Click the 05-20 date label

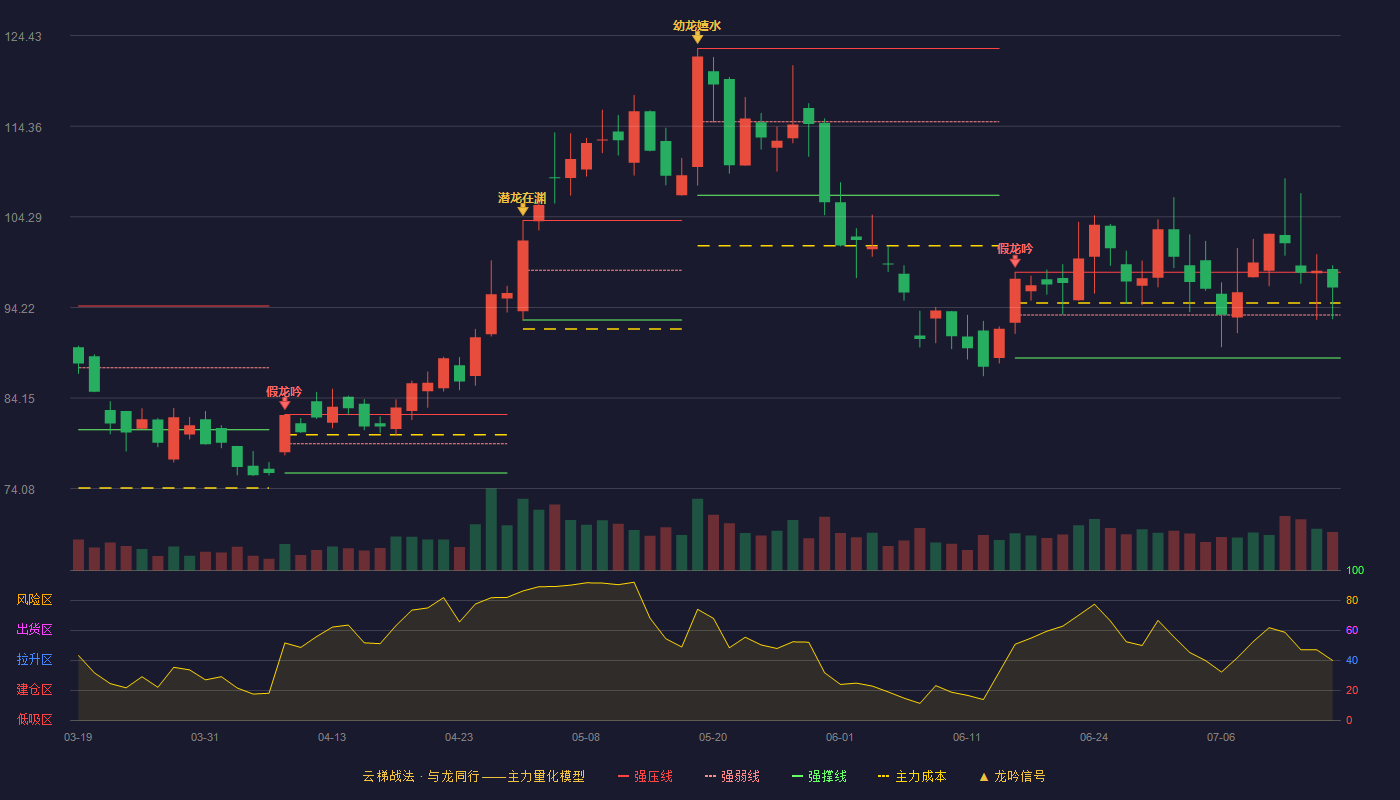point(713,737)
